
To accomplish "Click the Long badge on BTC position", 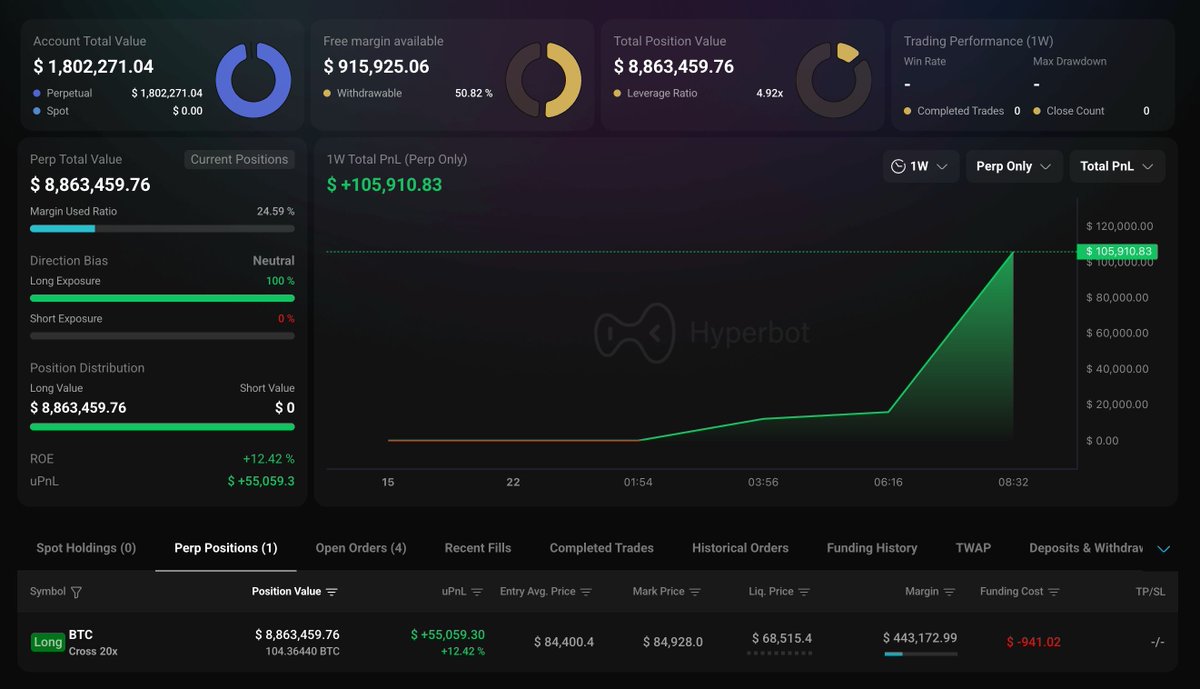I will [x=47, y=642].
